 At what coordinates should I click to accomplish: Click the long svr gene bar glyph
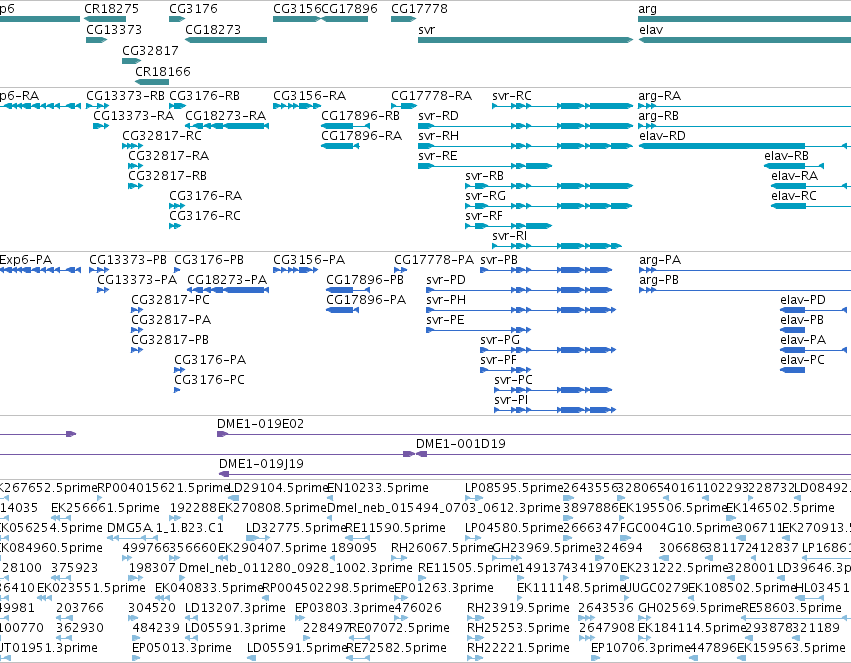pos(525,40)
